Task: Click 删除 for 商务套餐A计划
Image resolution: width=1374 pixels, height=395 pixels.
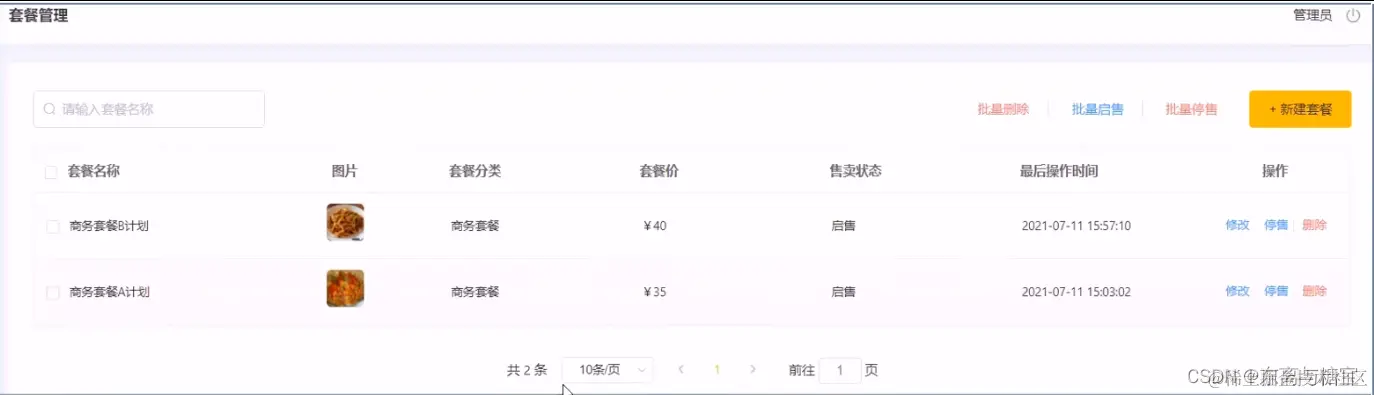Action: [x=1314, y=291]
